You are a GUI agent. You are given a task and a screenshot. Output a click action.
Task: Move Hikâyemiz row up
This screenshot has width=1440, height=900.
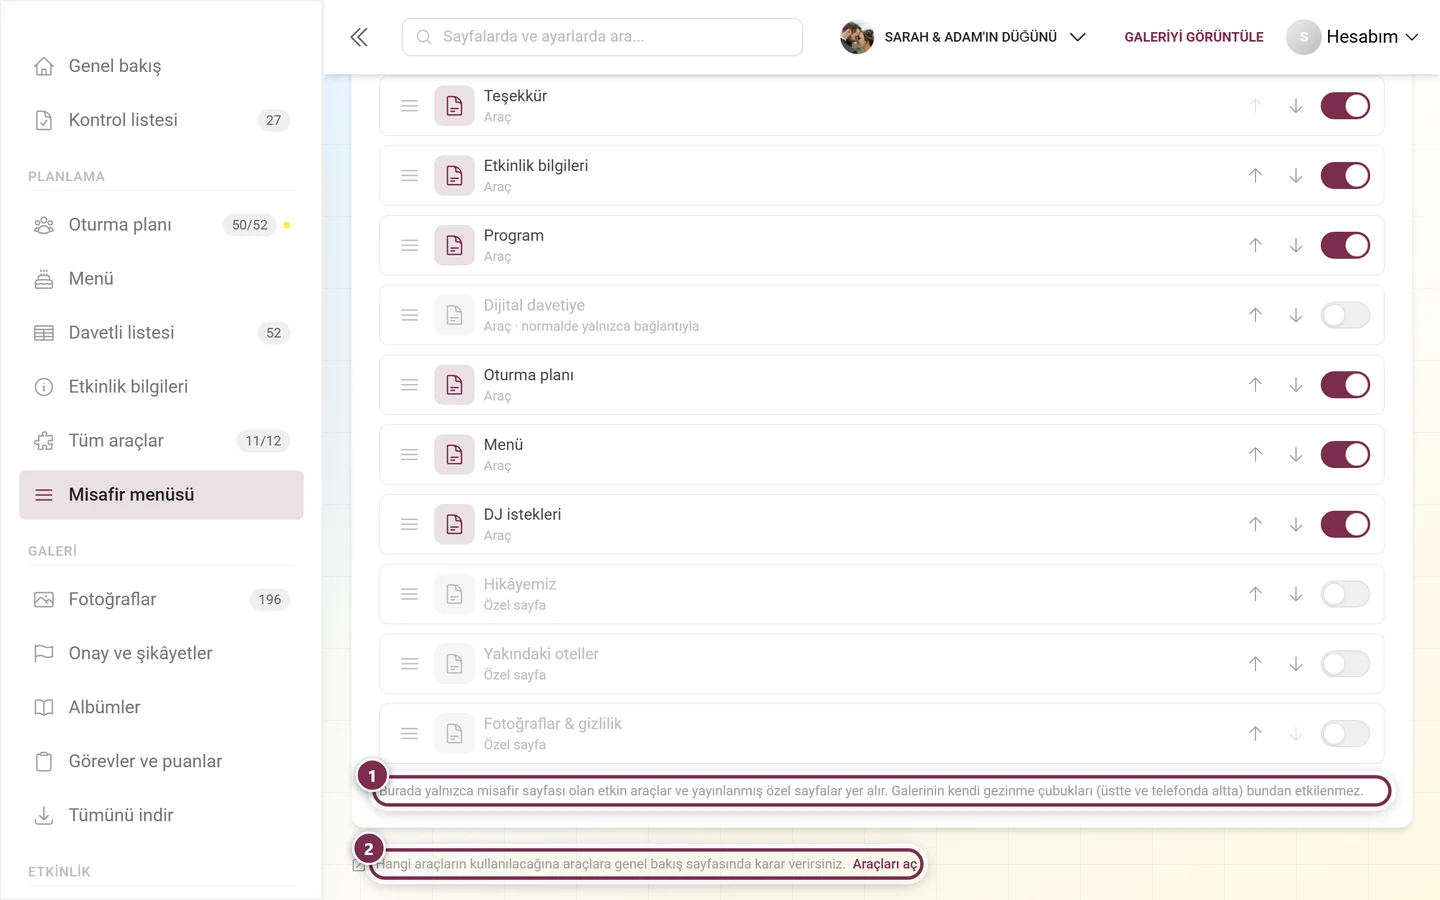[x=1255, y=594]
